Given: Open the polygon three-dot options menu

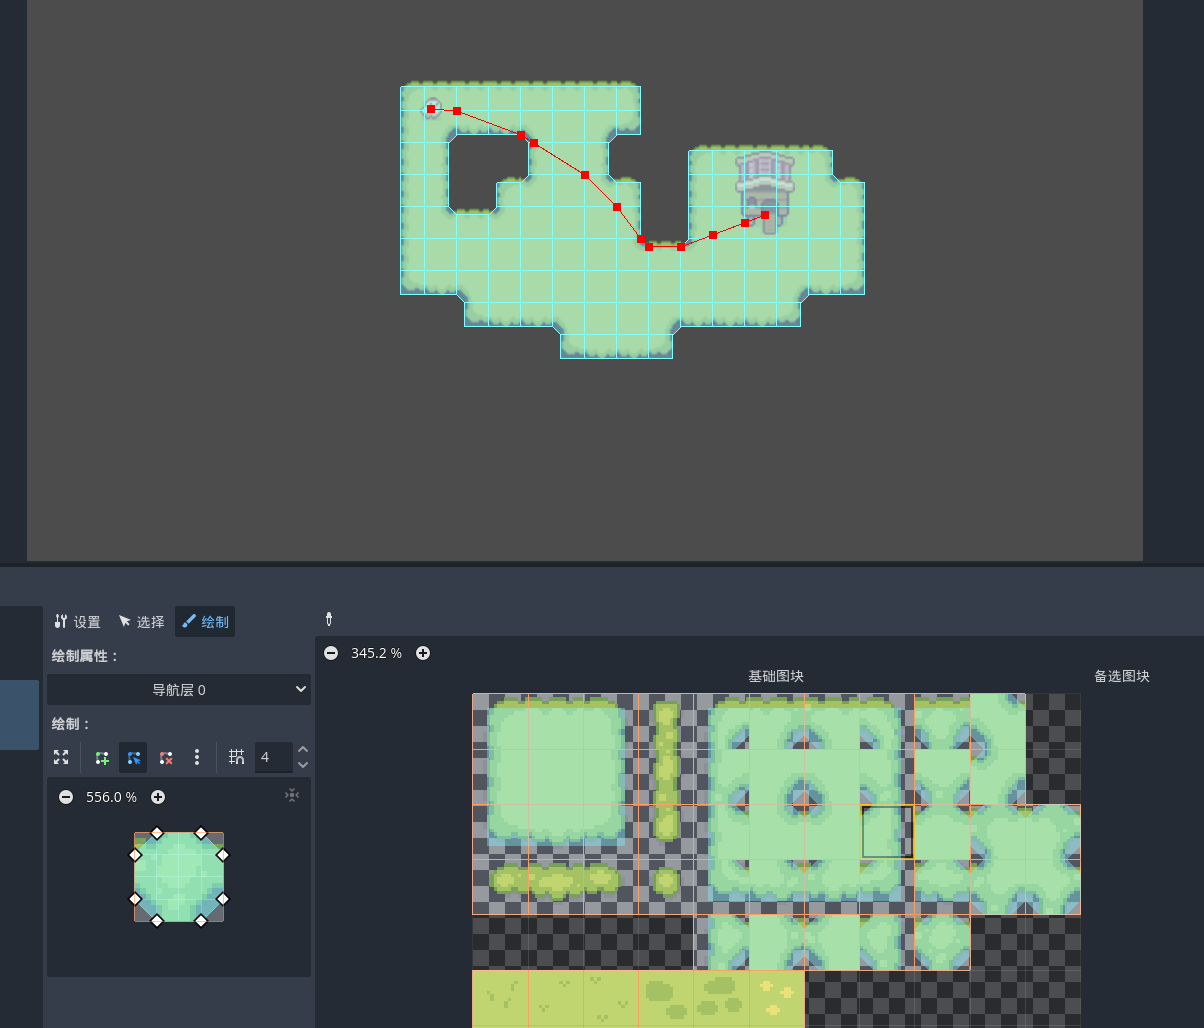Looking at the screenshot, I should [197, 757].
